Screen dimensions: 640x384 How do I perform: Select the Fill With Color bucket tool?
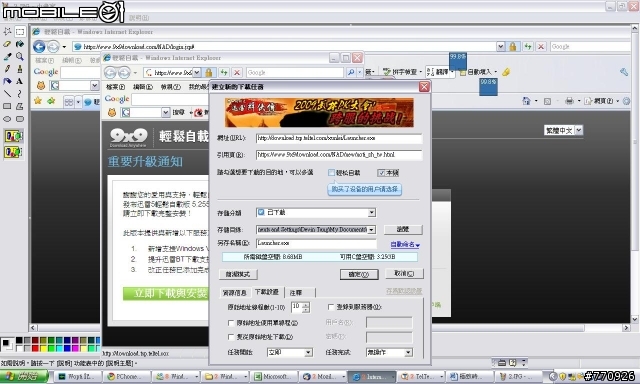pos(20,44)
